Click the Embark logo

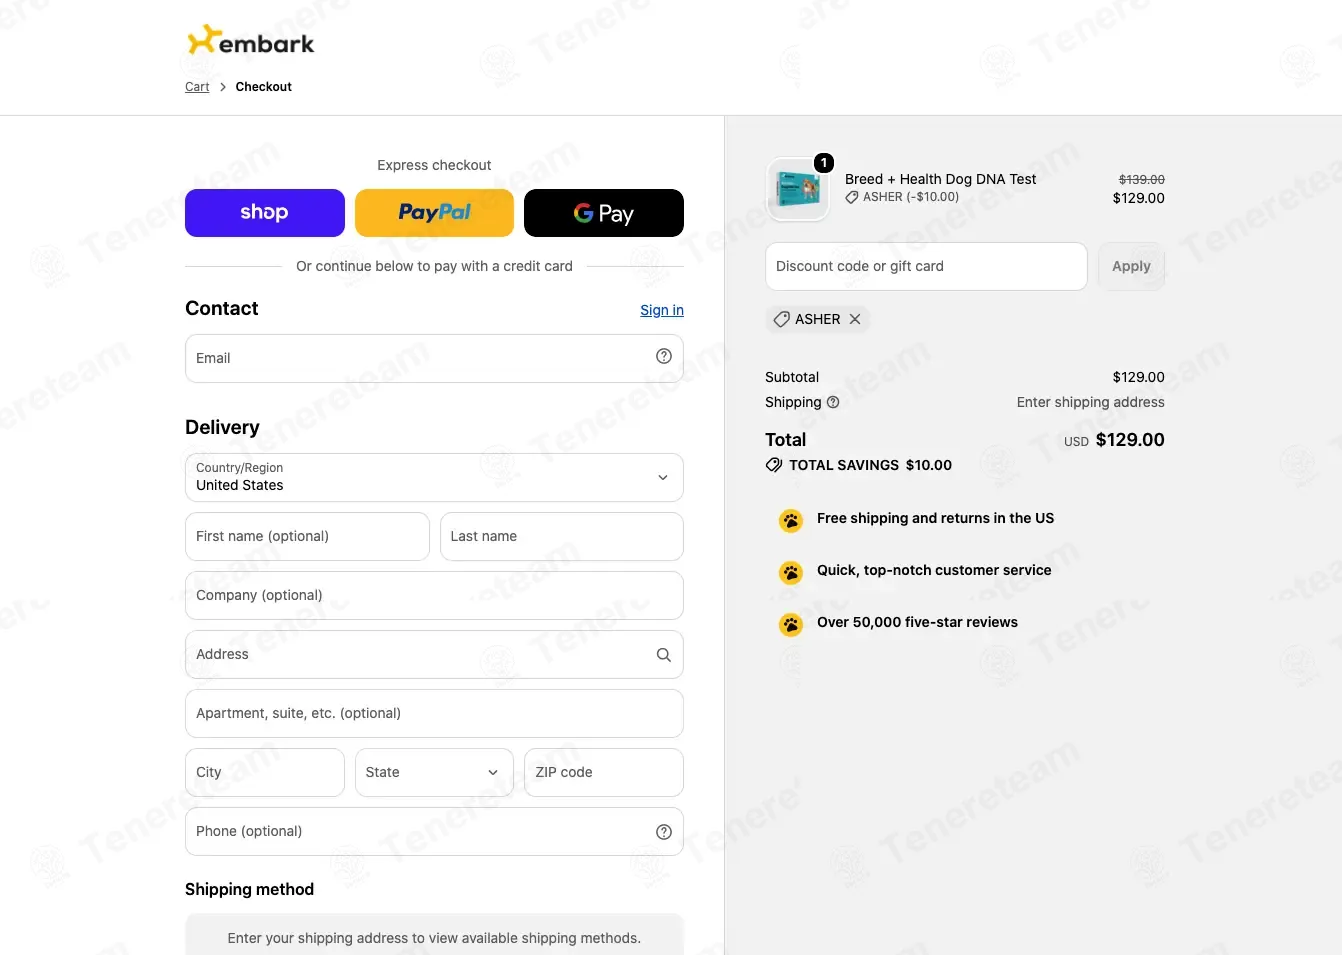[x=251, y=41]
